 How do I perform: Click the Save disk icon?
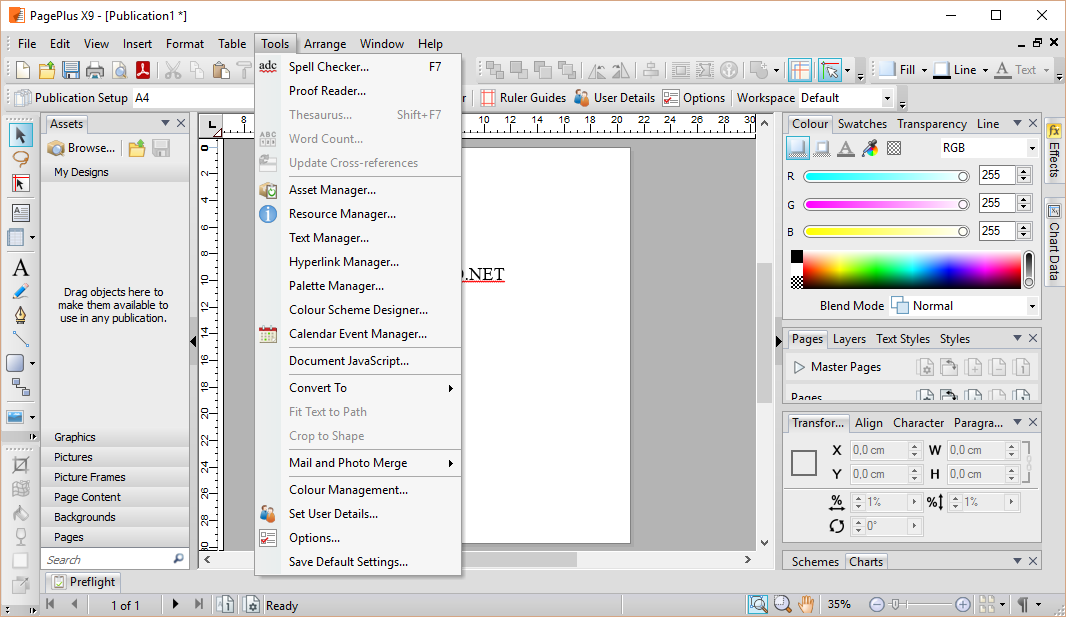(x=71, y=70)
